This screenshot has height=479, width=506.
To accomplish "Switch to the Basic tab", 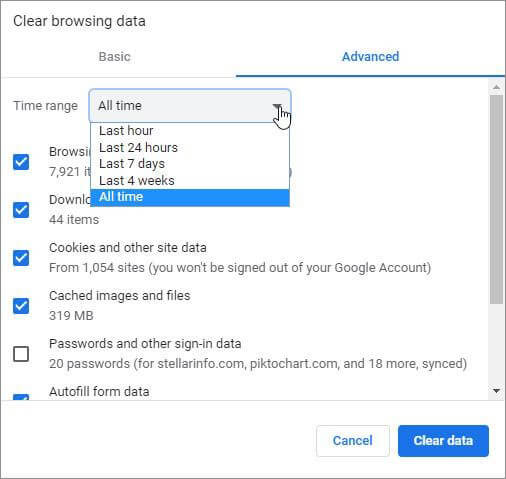I will [114, 57].
